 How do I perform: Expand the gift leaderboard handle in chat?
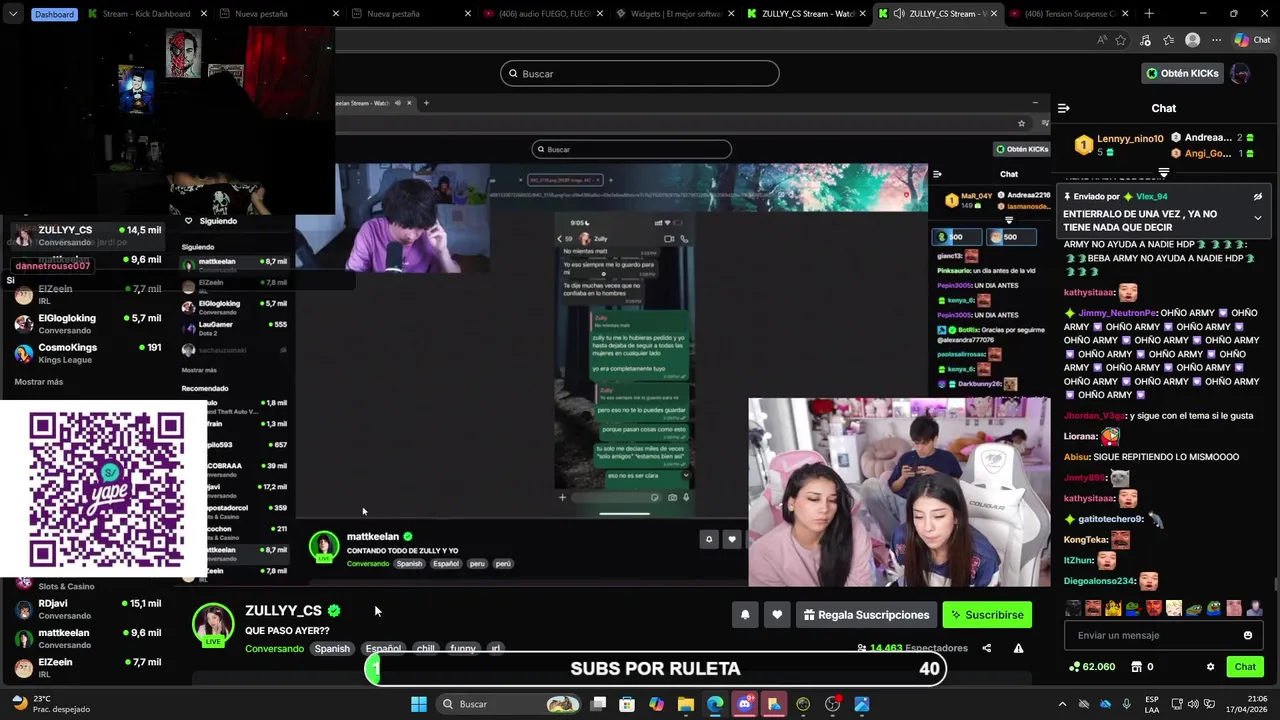(x=1164, y=173)
